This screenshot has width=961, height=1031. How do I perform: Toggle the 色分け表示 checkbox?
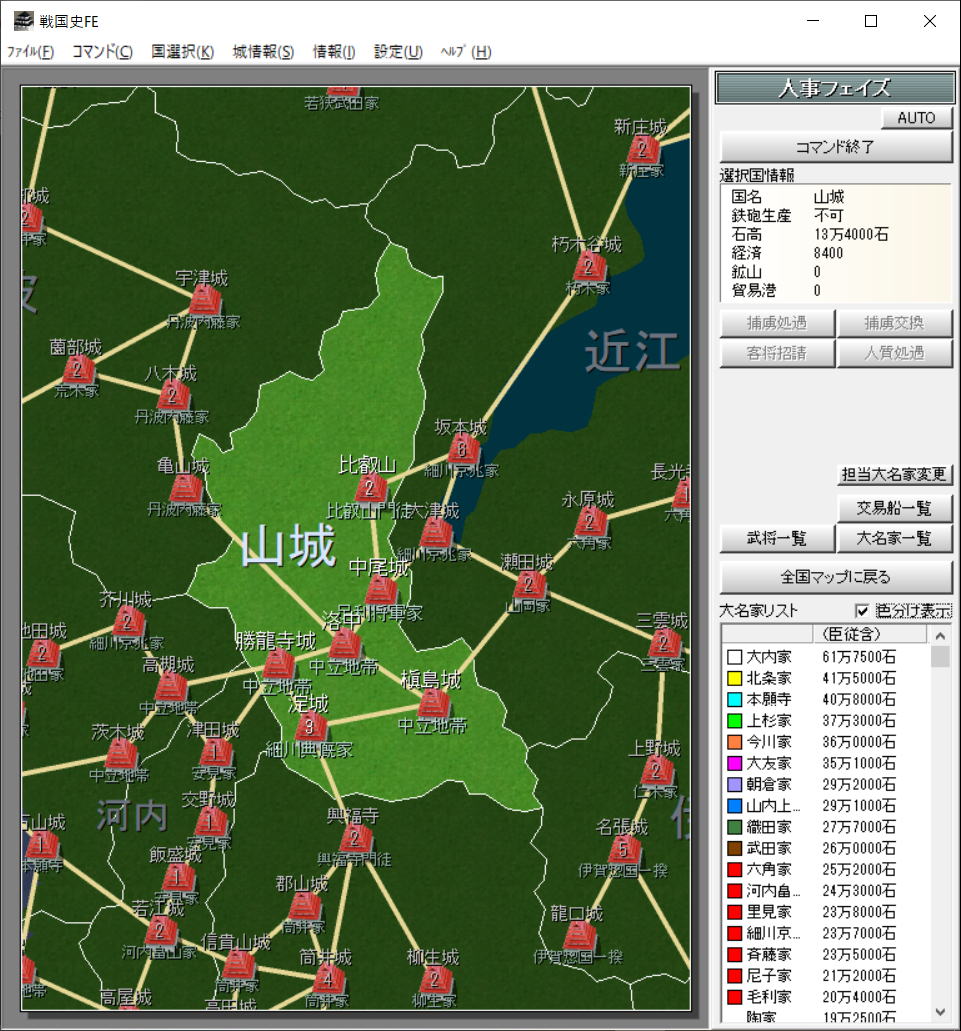862,611
